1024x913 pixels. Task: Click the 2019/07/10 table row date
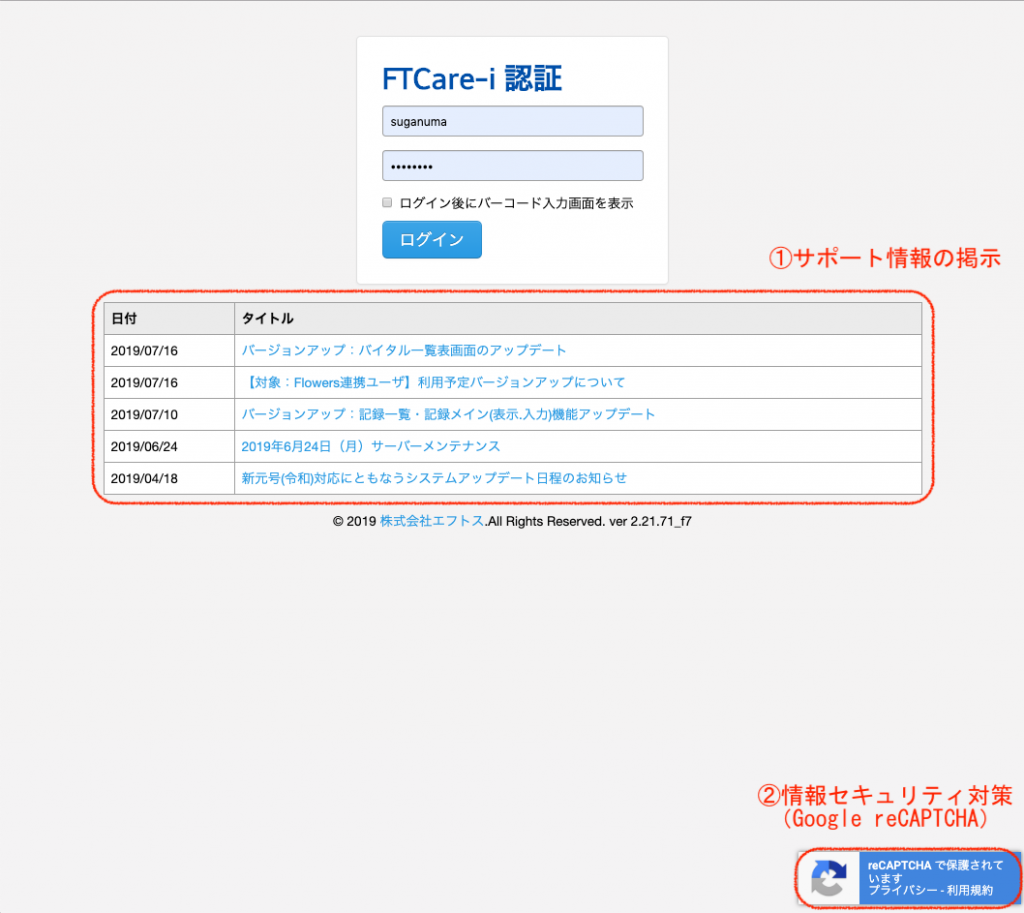click(x=143, y=414)
